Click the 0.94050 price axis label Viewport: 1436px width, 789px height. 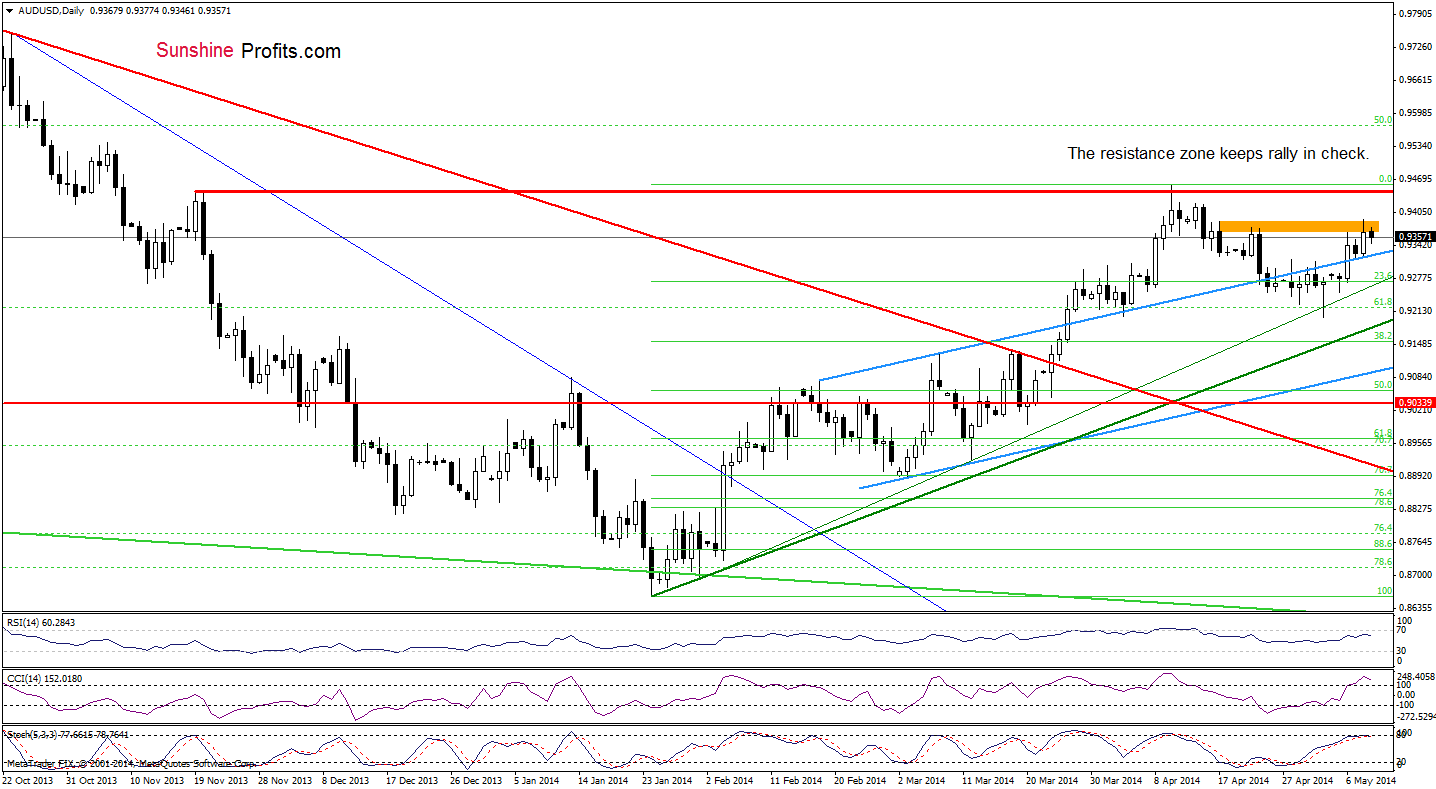[1414, 212]
